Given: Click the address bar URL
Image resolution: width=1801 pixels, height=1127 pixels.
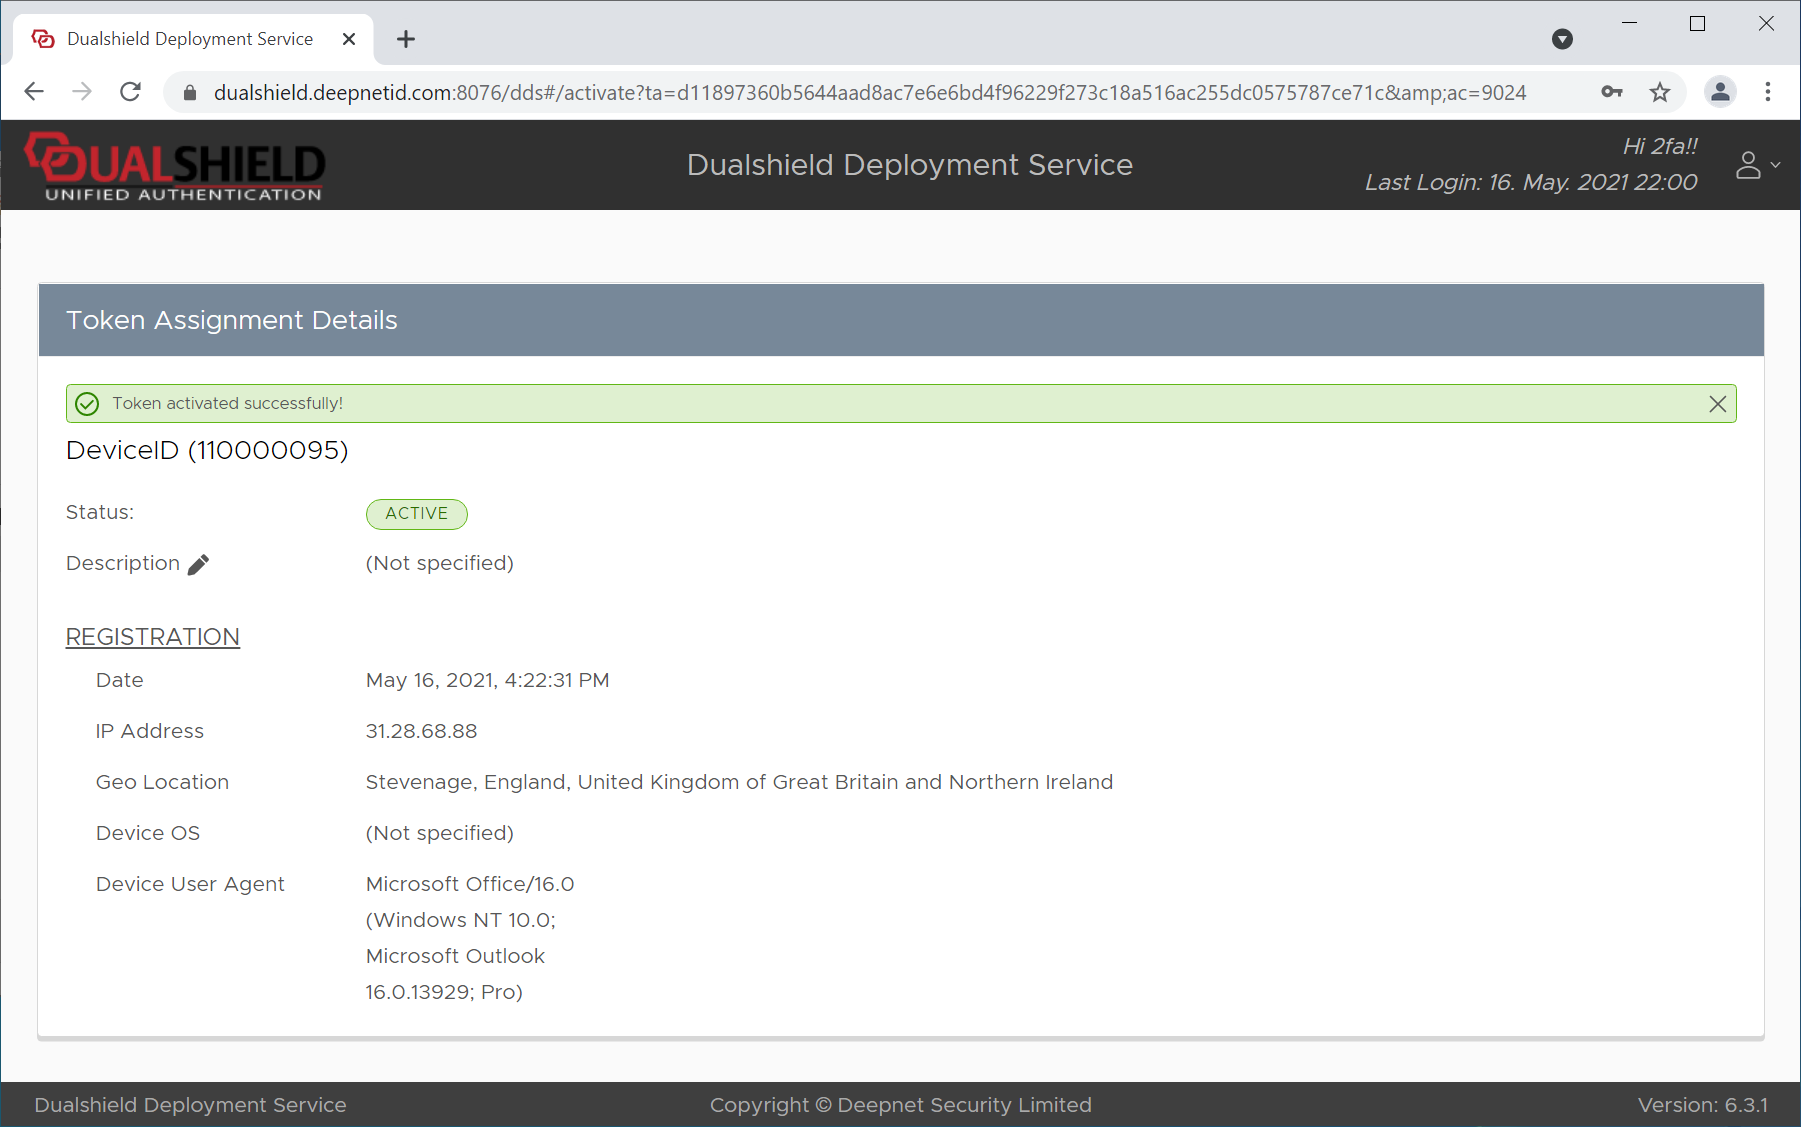Looking at the screenshot, I should (x=868, y=93).
